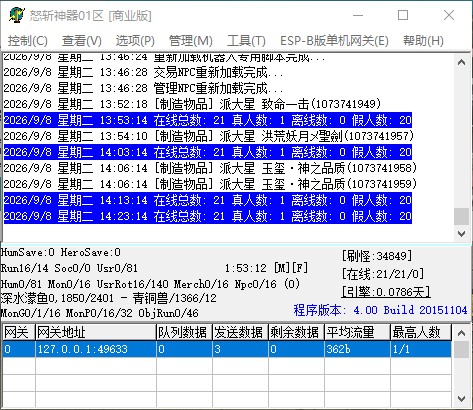Select gateway address 127.0.0.1:49633 cell
The image size is (473, 410).
96,349
